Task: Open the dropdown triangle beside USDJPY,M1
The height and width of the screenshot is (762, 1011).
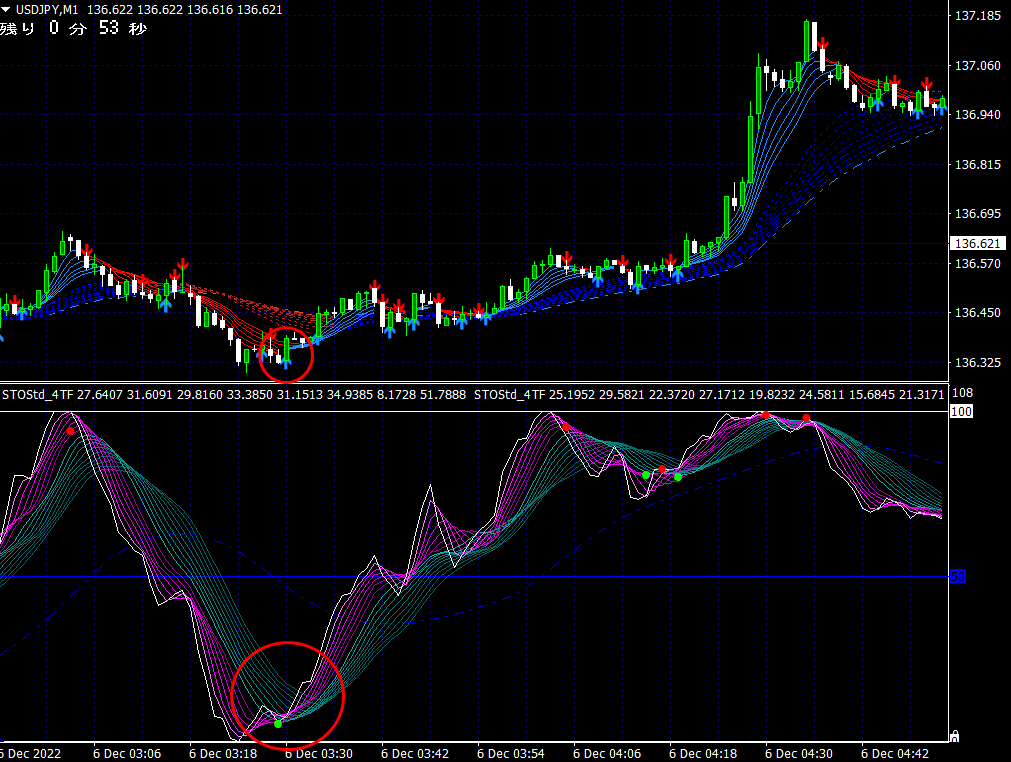Action: (6, 9)
